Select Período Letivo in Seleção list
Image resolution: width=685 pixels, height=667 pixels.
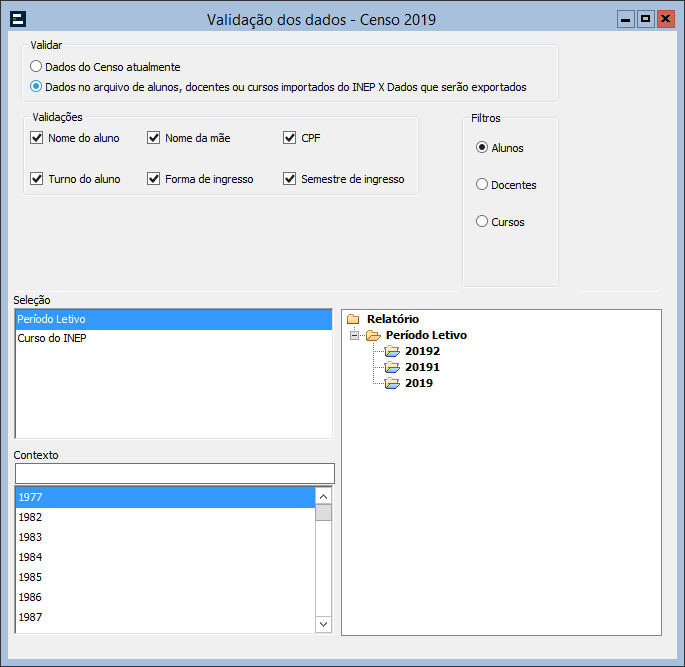[173, 319]
